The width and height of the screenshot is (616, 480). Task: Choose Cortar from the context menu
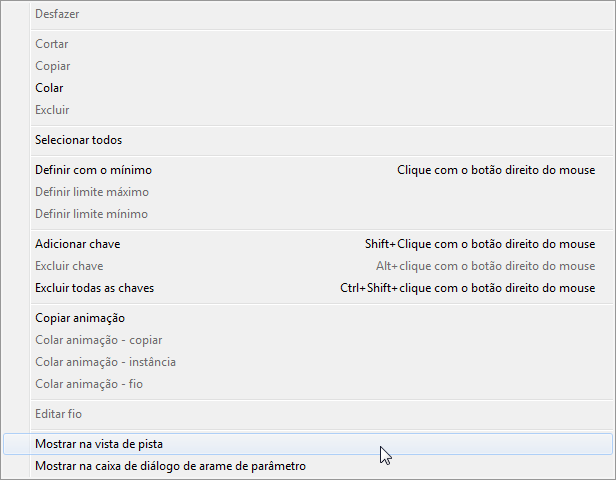tap(52, 44)
